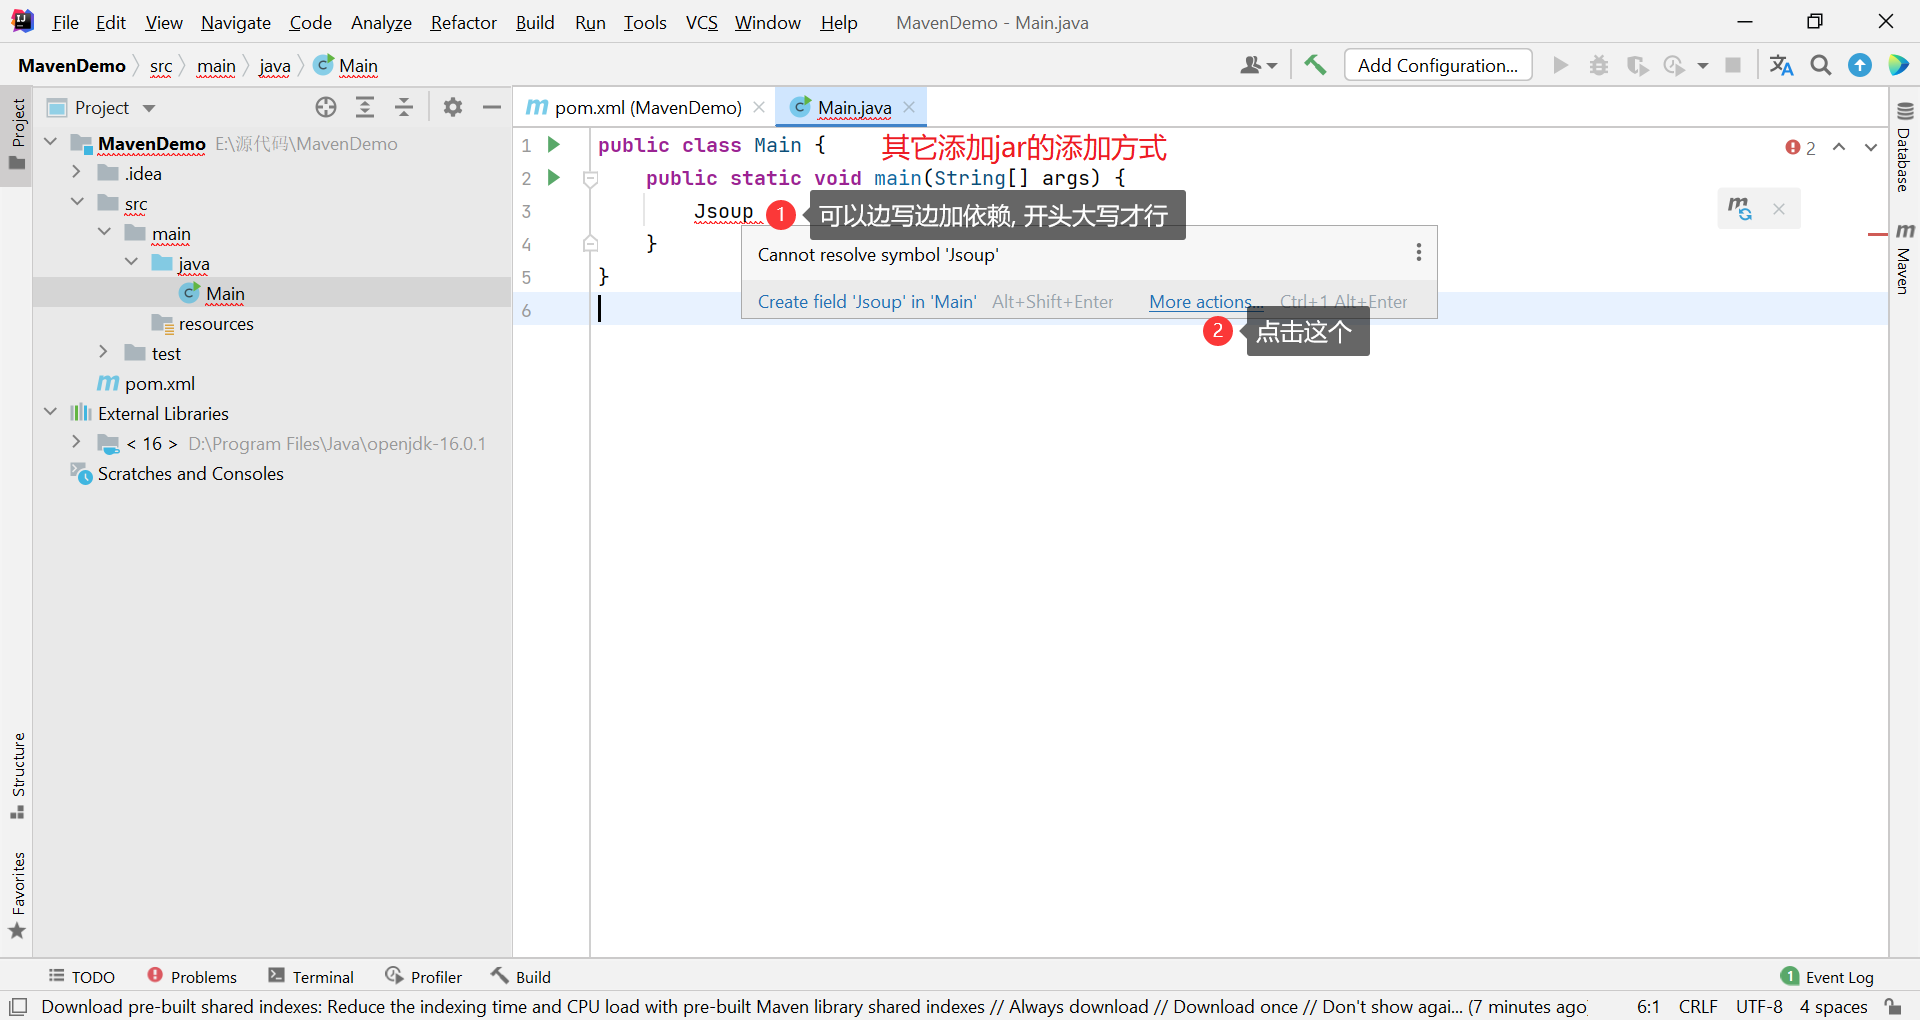
Task: Click the Run play button in toolbar
Action: pos(1560,65)
